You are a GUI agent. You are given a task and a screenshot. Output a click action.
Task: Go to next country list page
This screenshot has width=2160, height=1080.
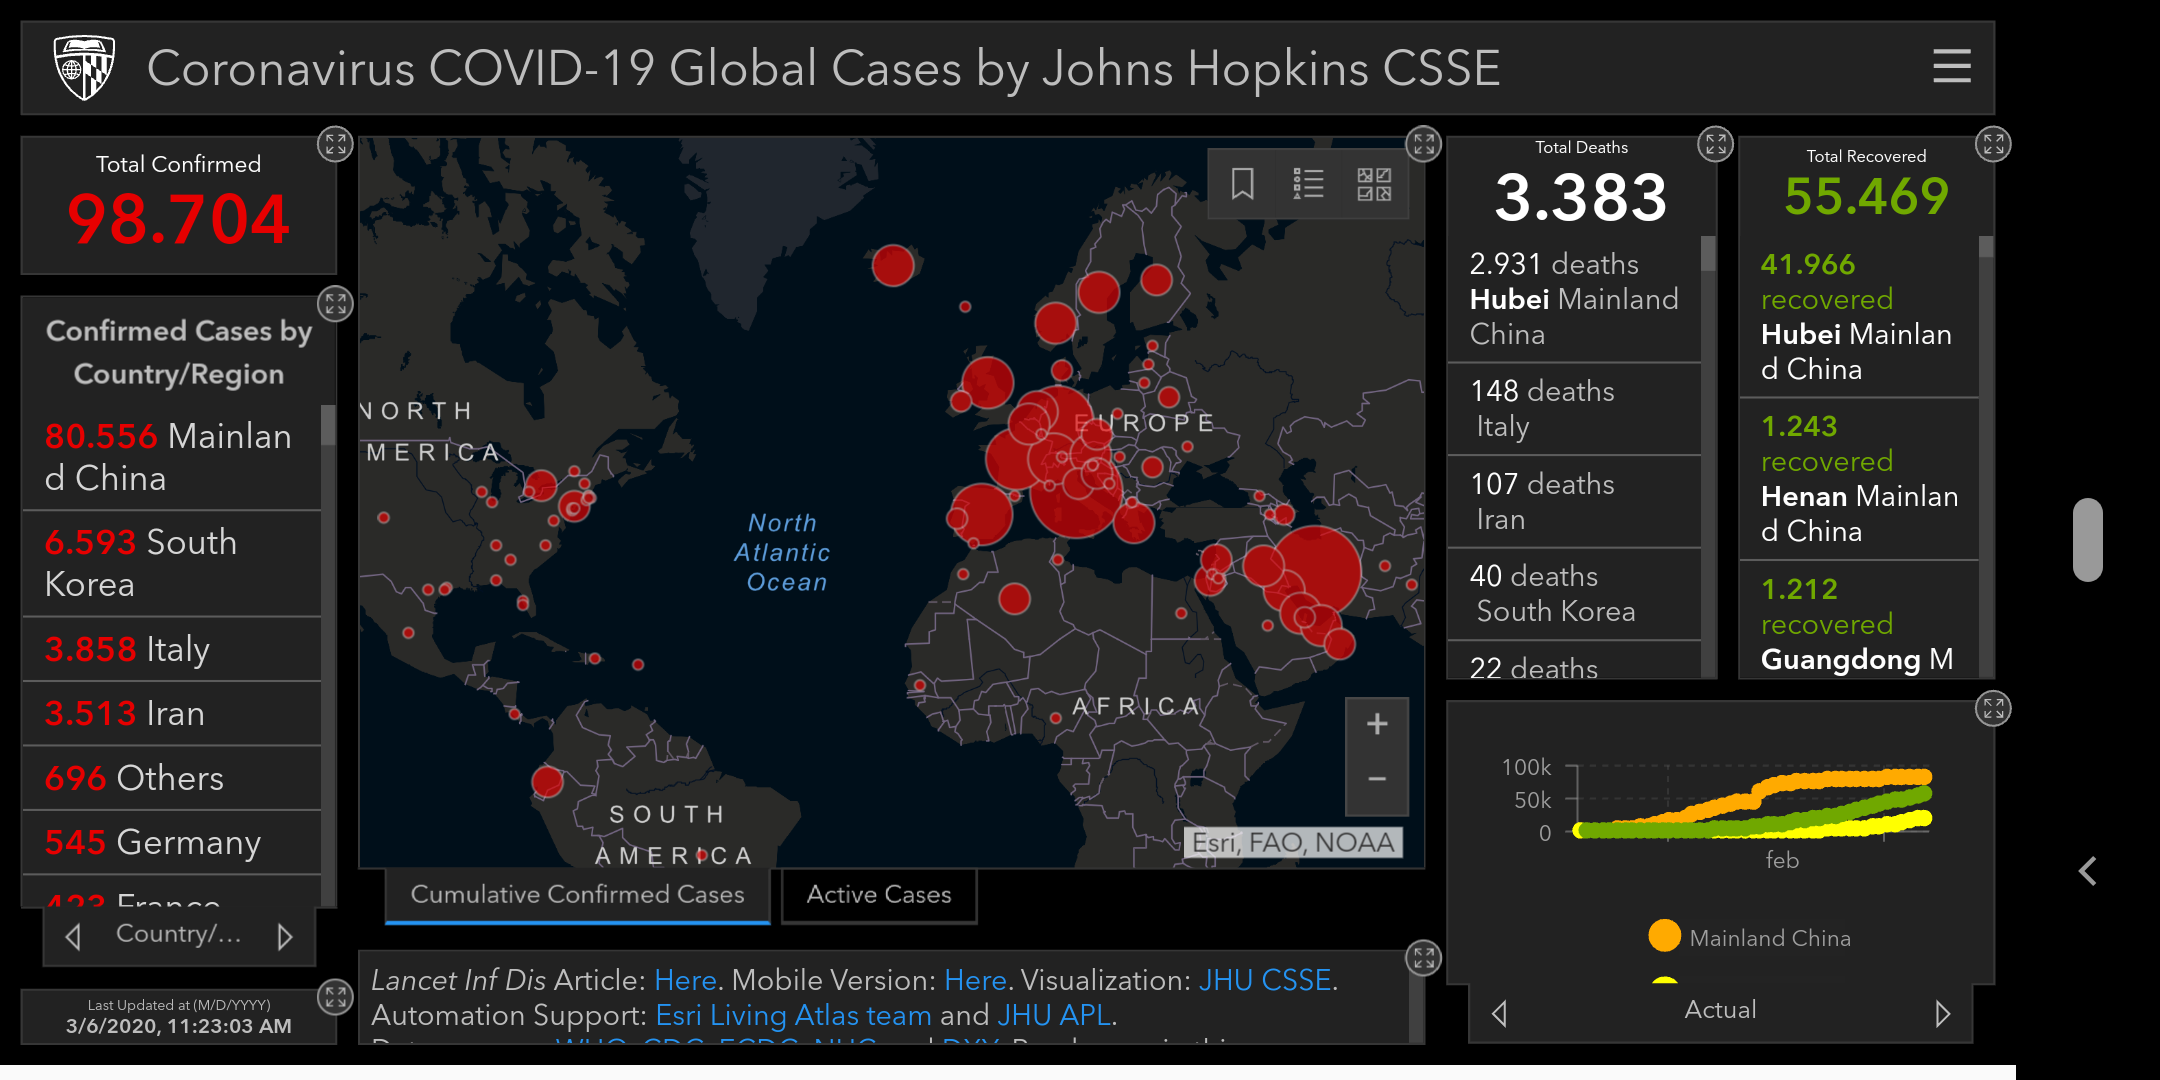[285, 937]
